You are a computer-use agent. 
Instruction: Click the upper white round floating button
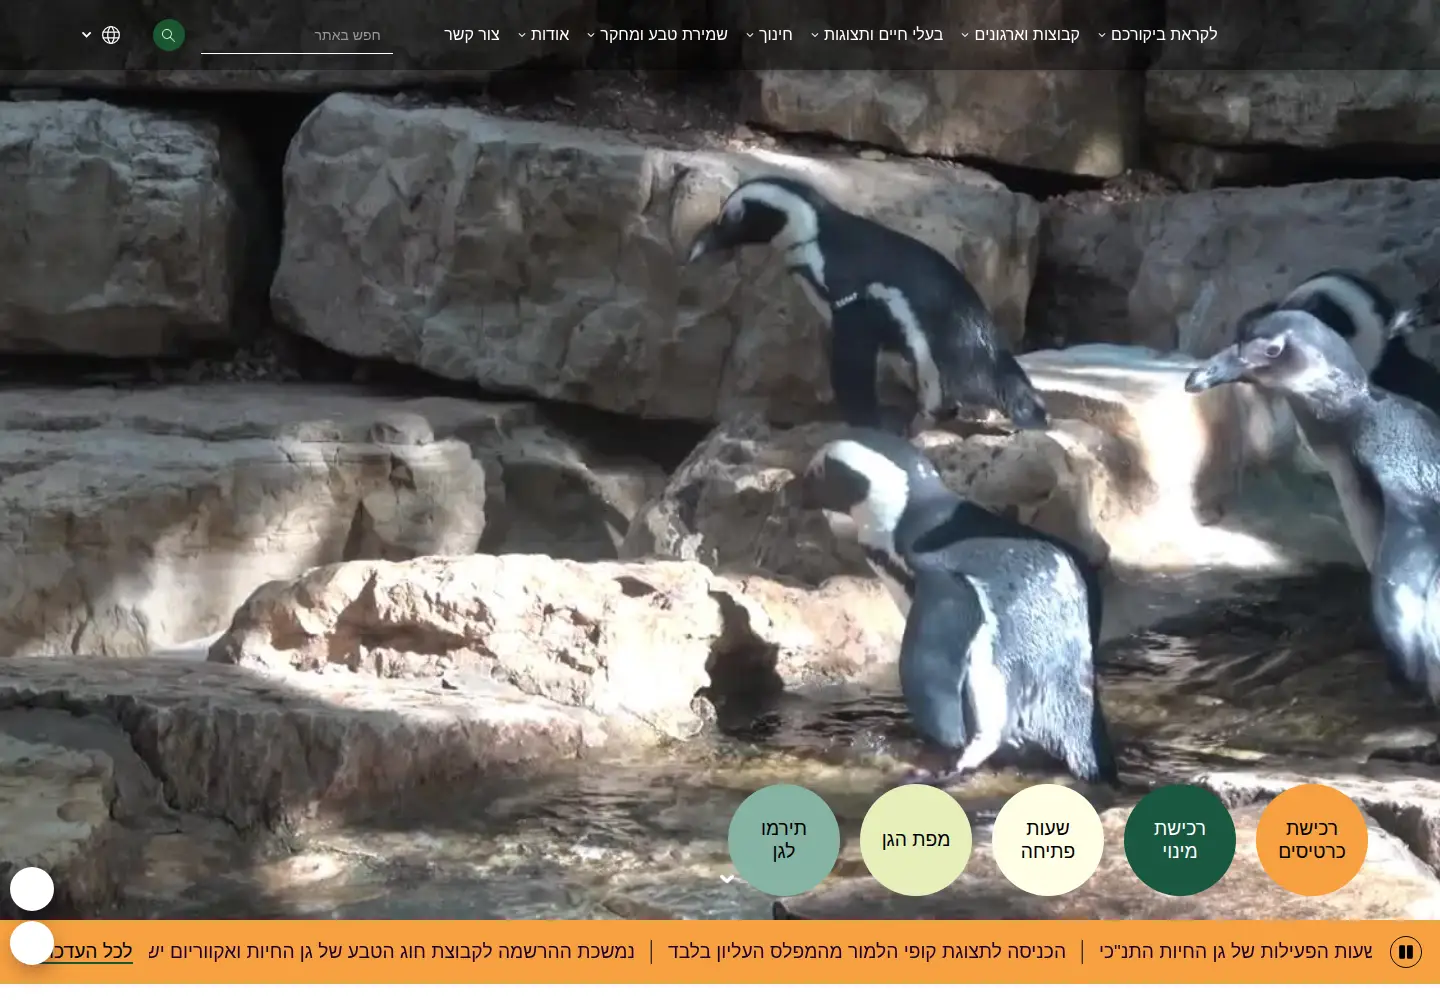(32, 889)
